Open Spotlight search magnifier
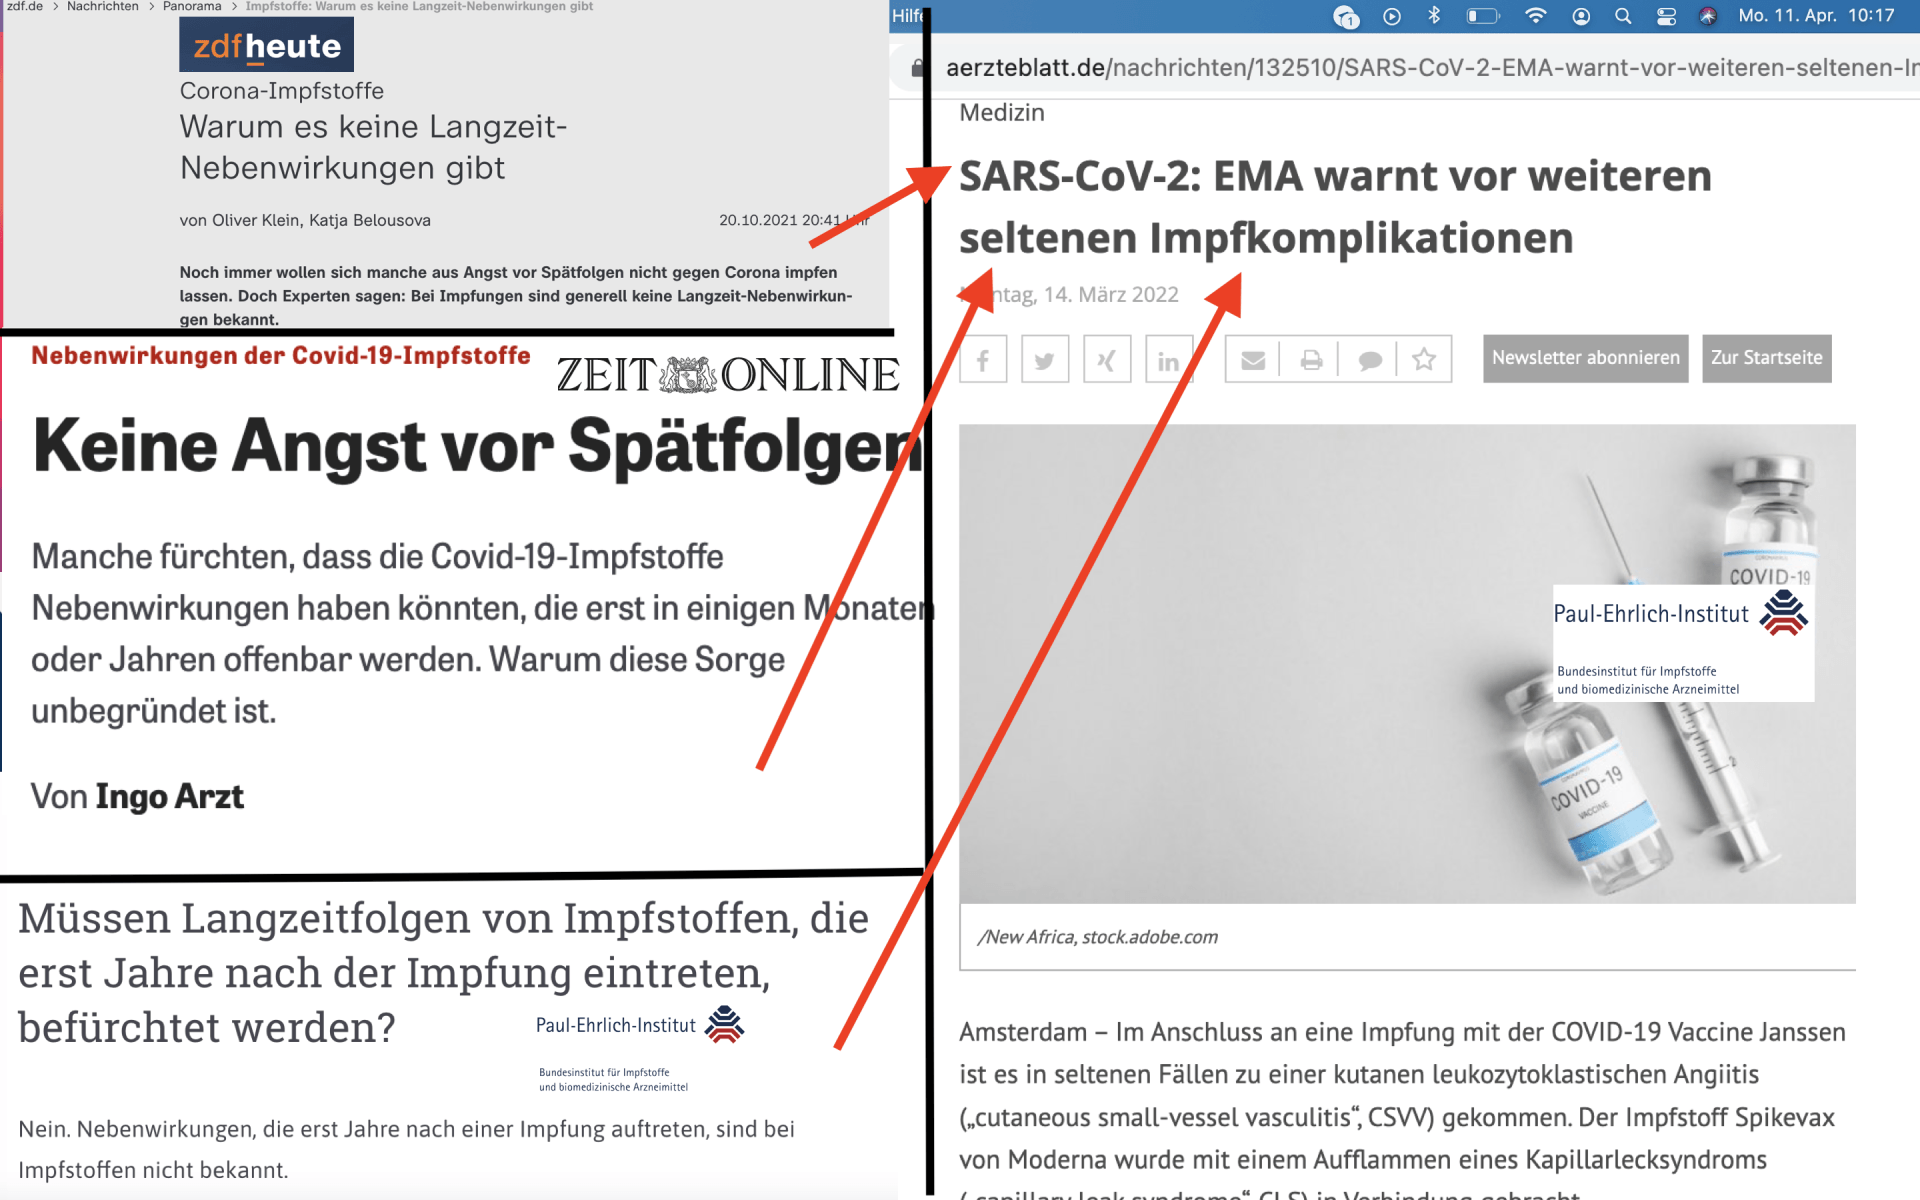The width and height of the screenshot is (1920, 1200). (1623, 16)
